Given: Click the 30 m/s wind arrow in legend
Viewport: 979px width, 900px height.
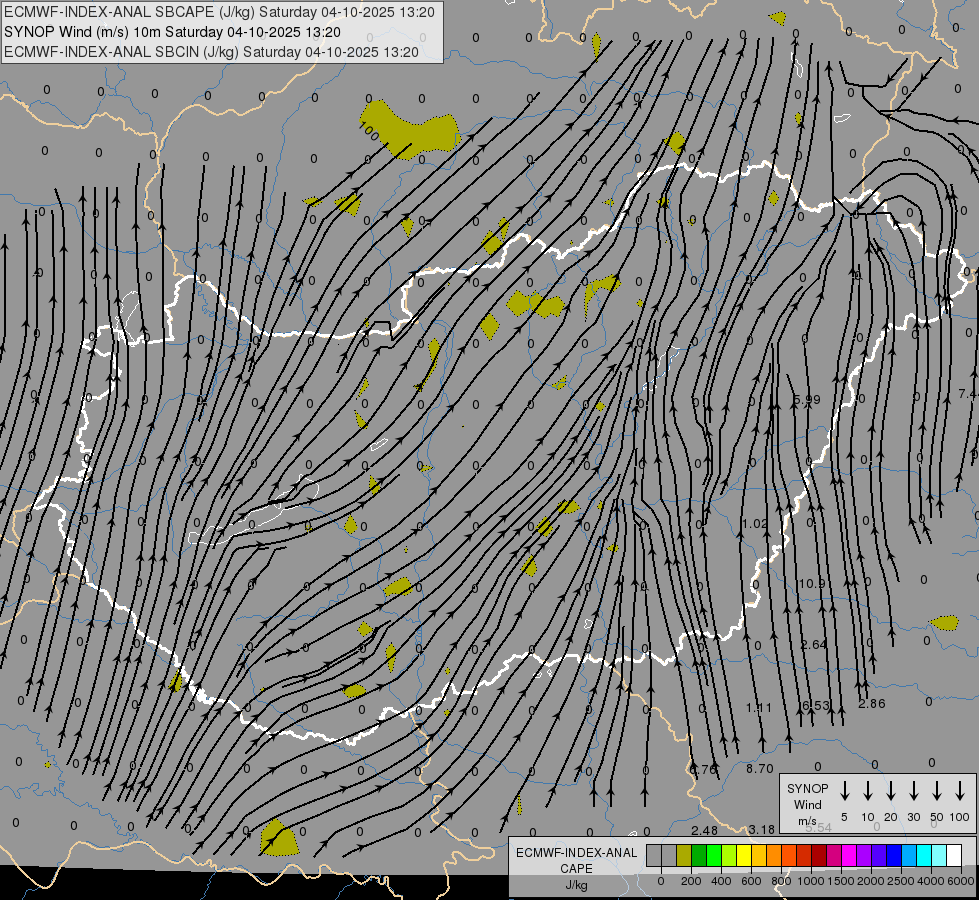Looking at the screenshot, I should [x=913, y=791].
